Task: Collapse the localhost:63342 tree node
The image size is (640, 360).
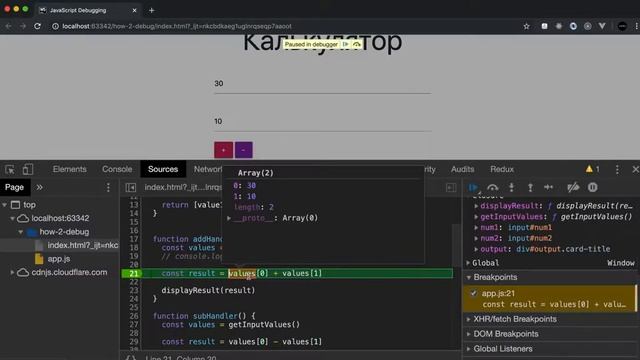Action: coord(13,218)
